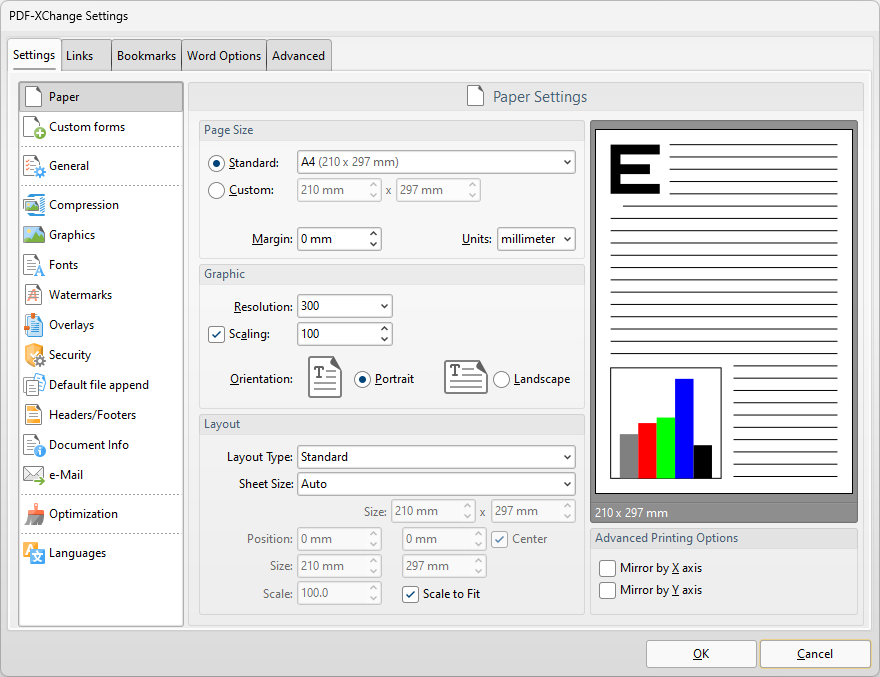Screen dimensions: 880x677
Task: Click the Margin input field
Action: [x=332, y=239]
